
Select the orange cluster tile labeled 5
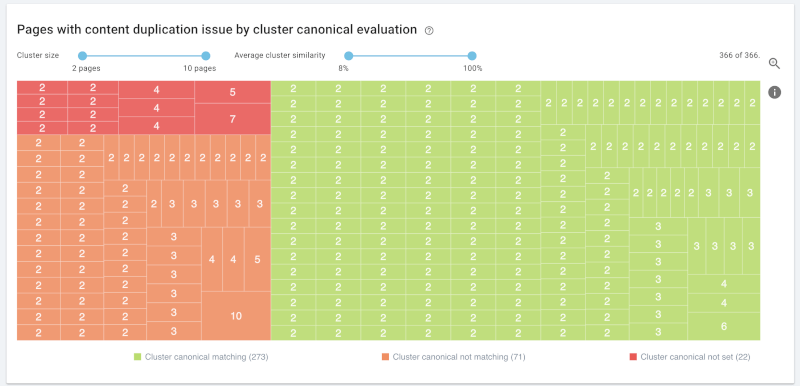[257, 259]
